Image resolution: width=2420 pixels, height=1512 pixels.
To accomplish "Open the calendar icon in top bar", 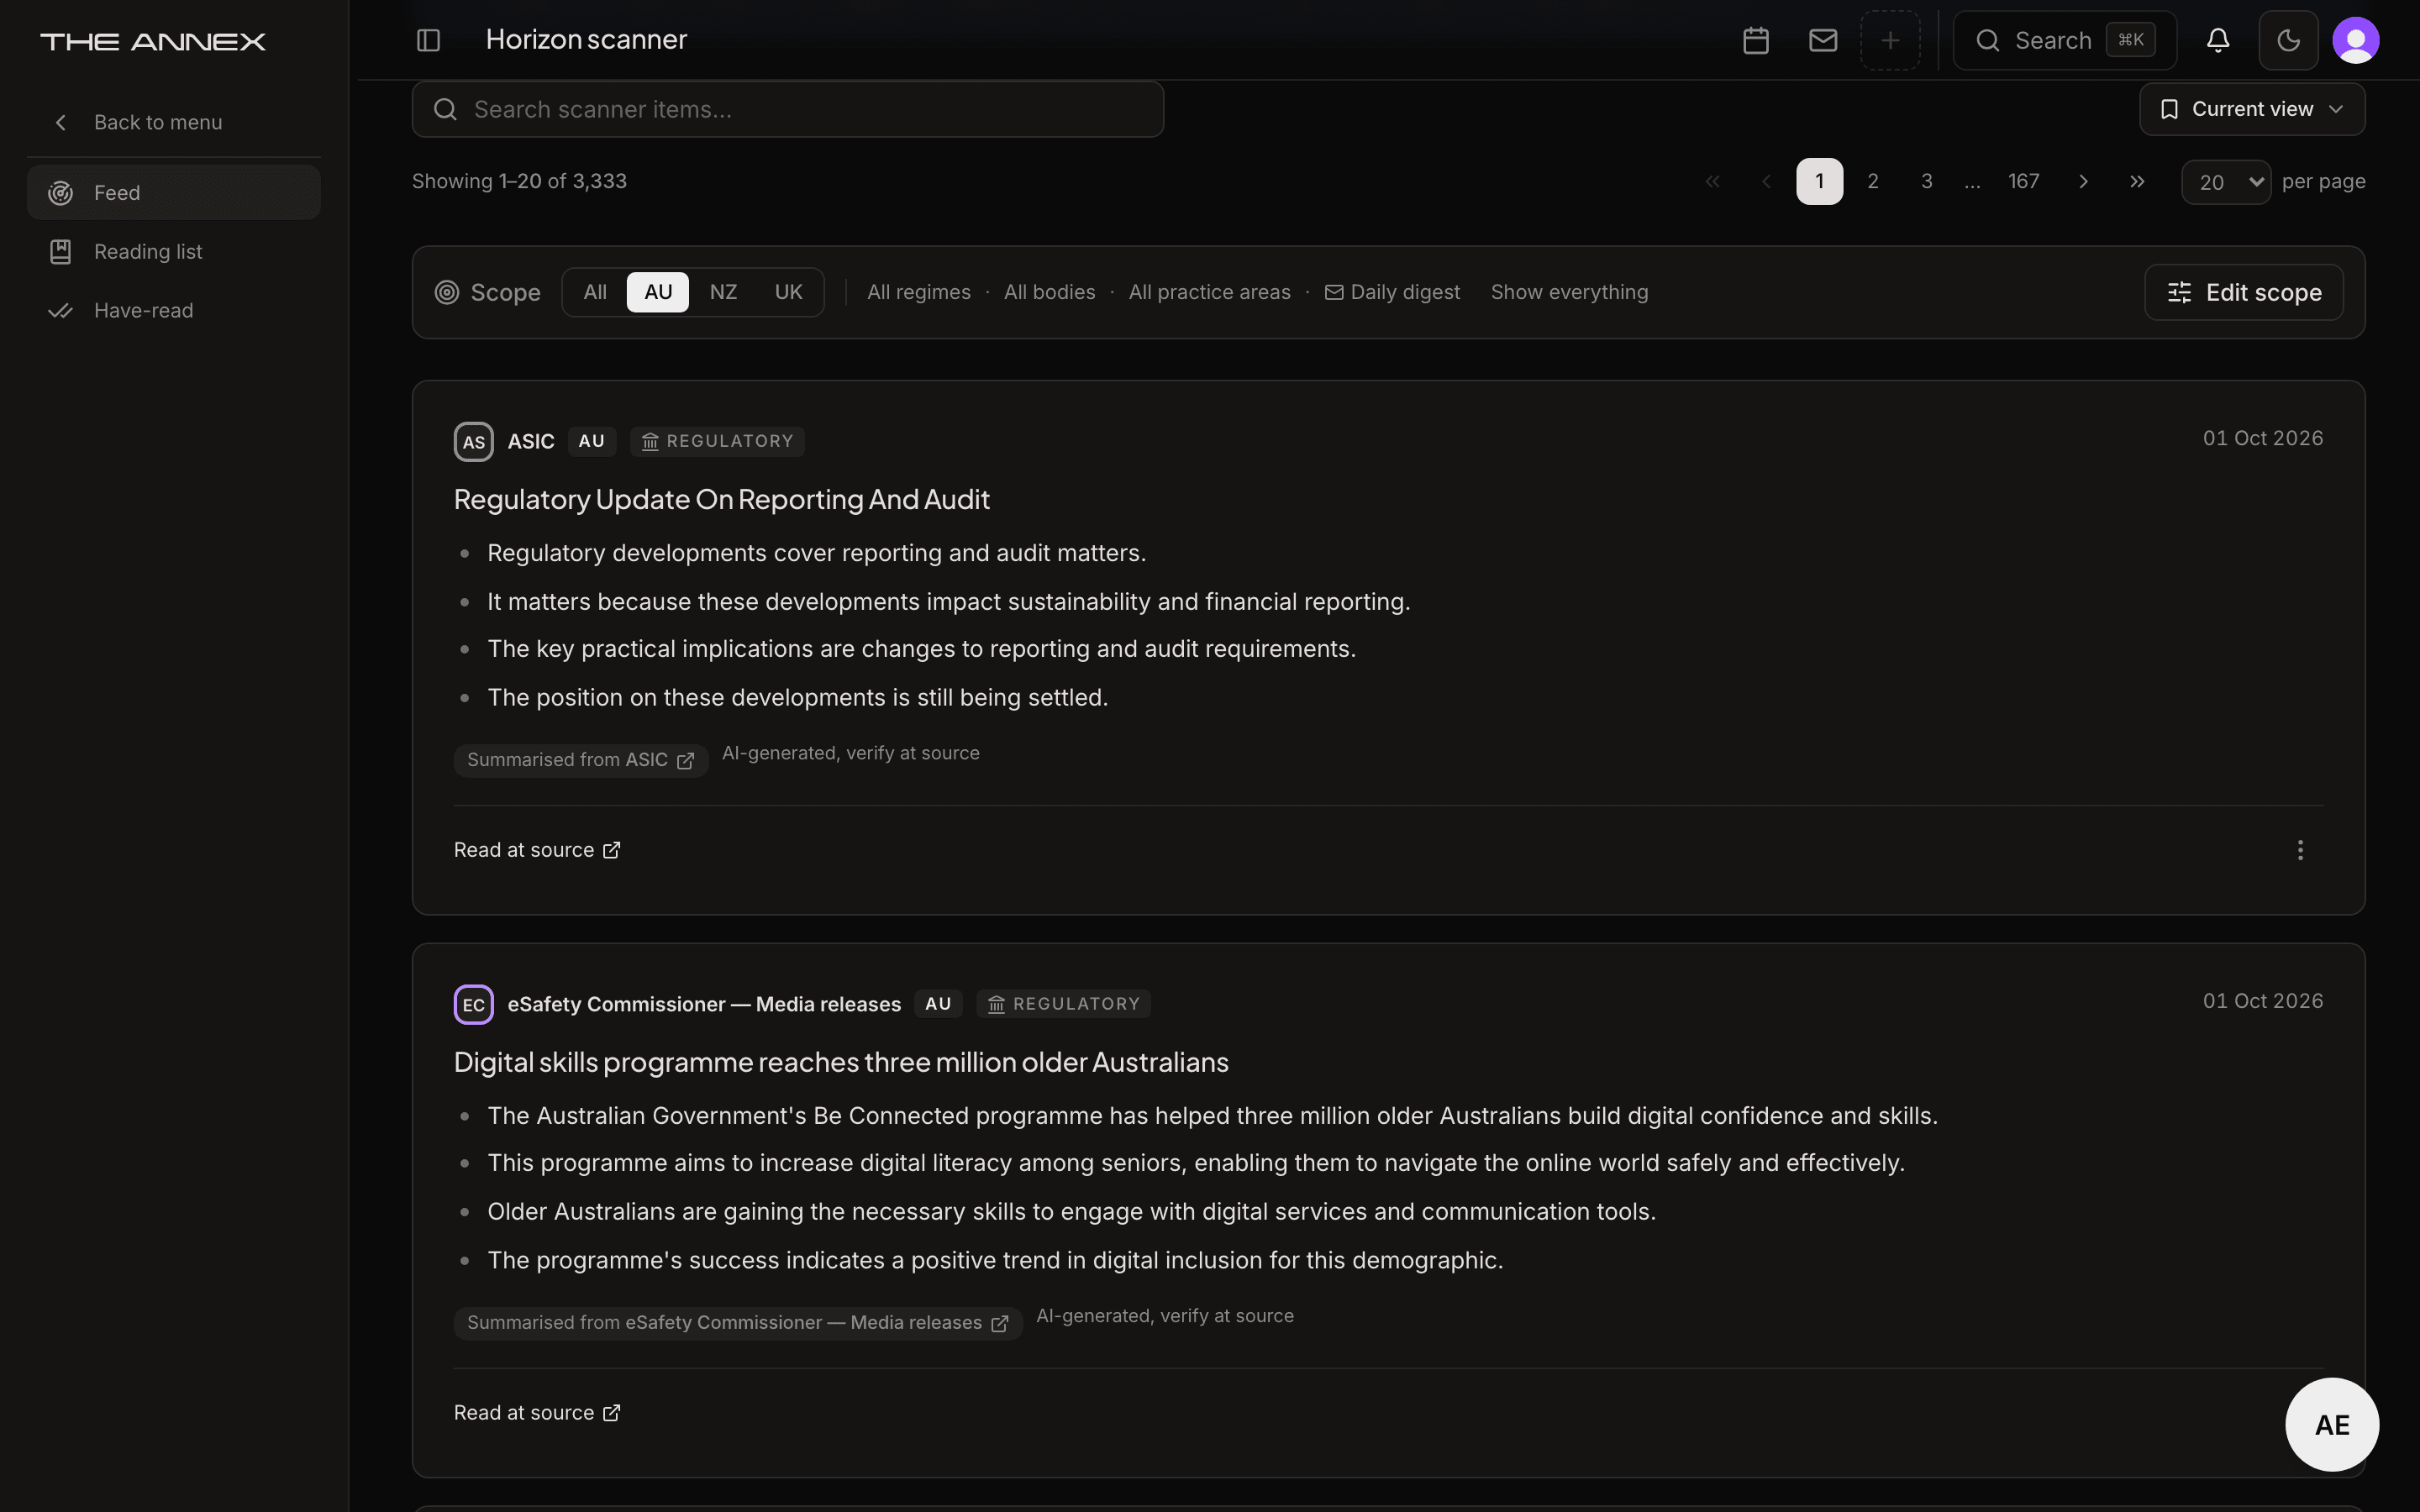I will (x=1756, y=40).
